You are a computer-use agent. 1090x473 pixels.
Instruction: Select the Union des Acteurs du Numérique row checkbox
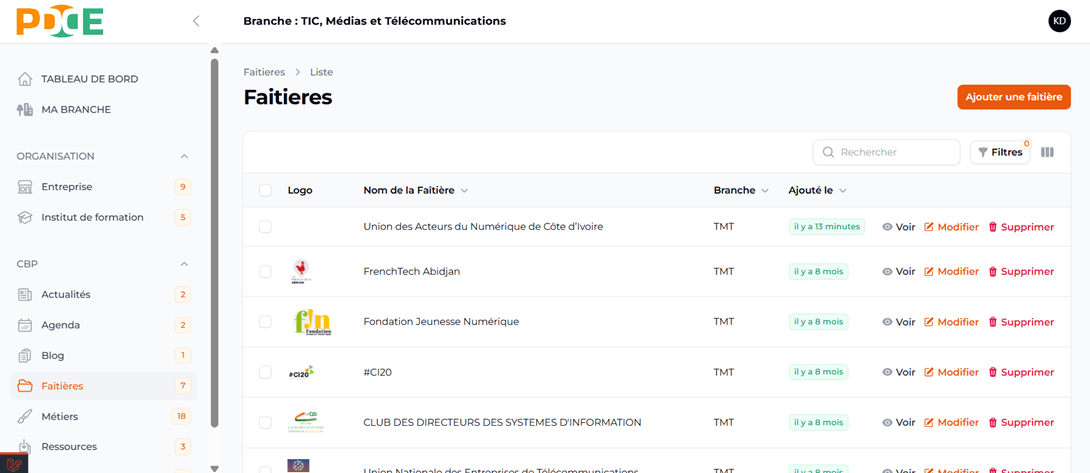click(x=265, y=227)
